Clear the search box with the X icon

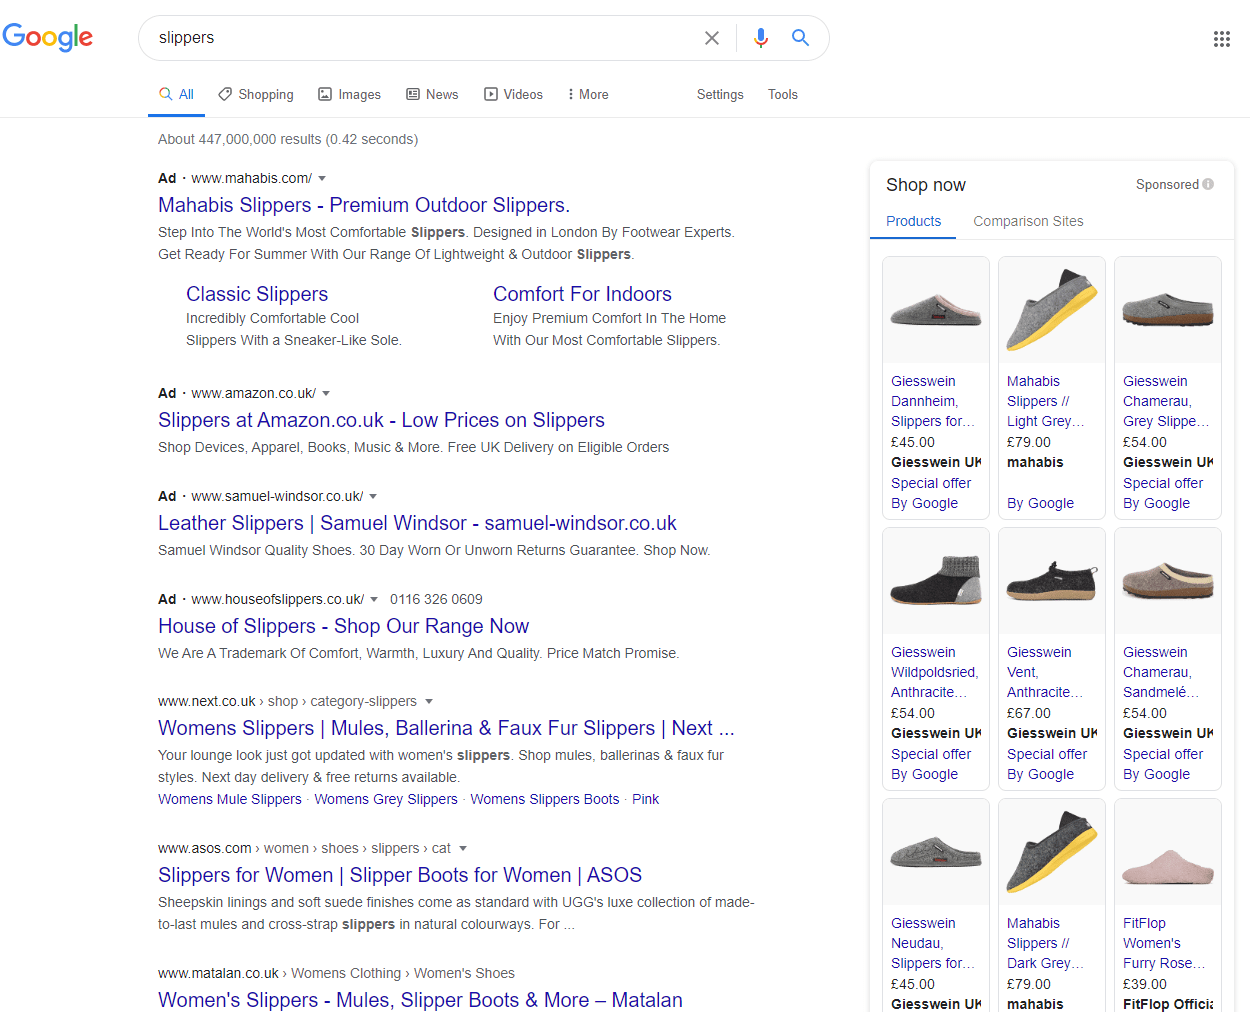pos(712,38)
